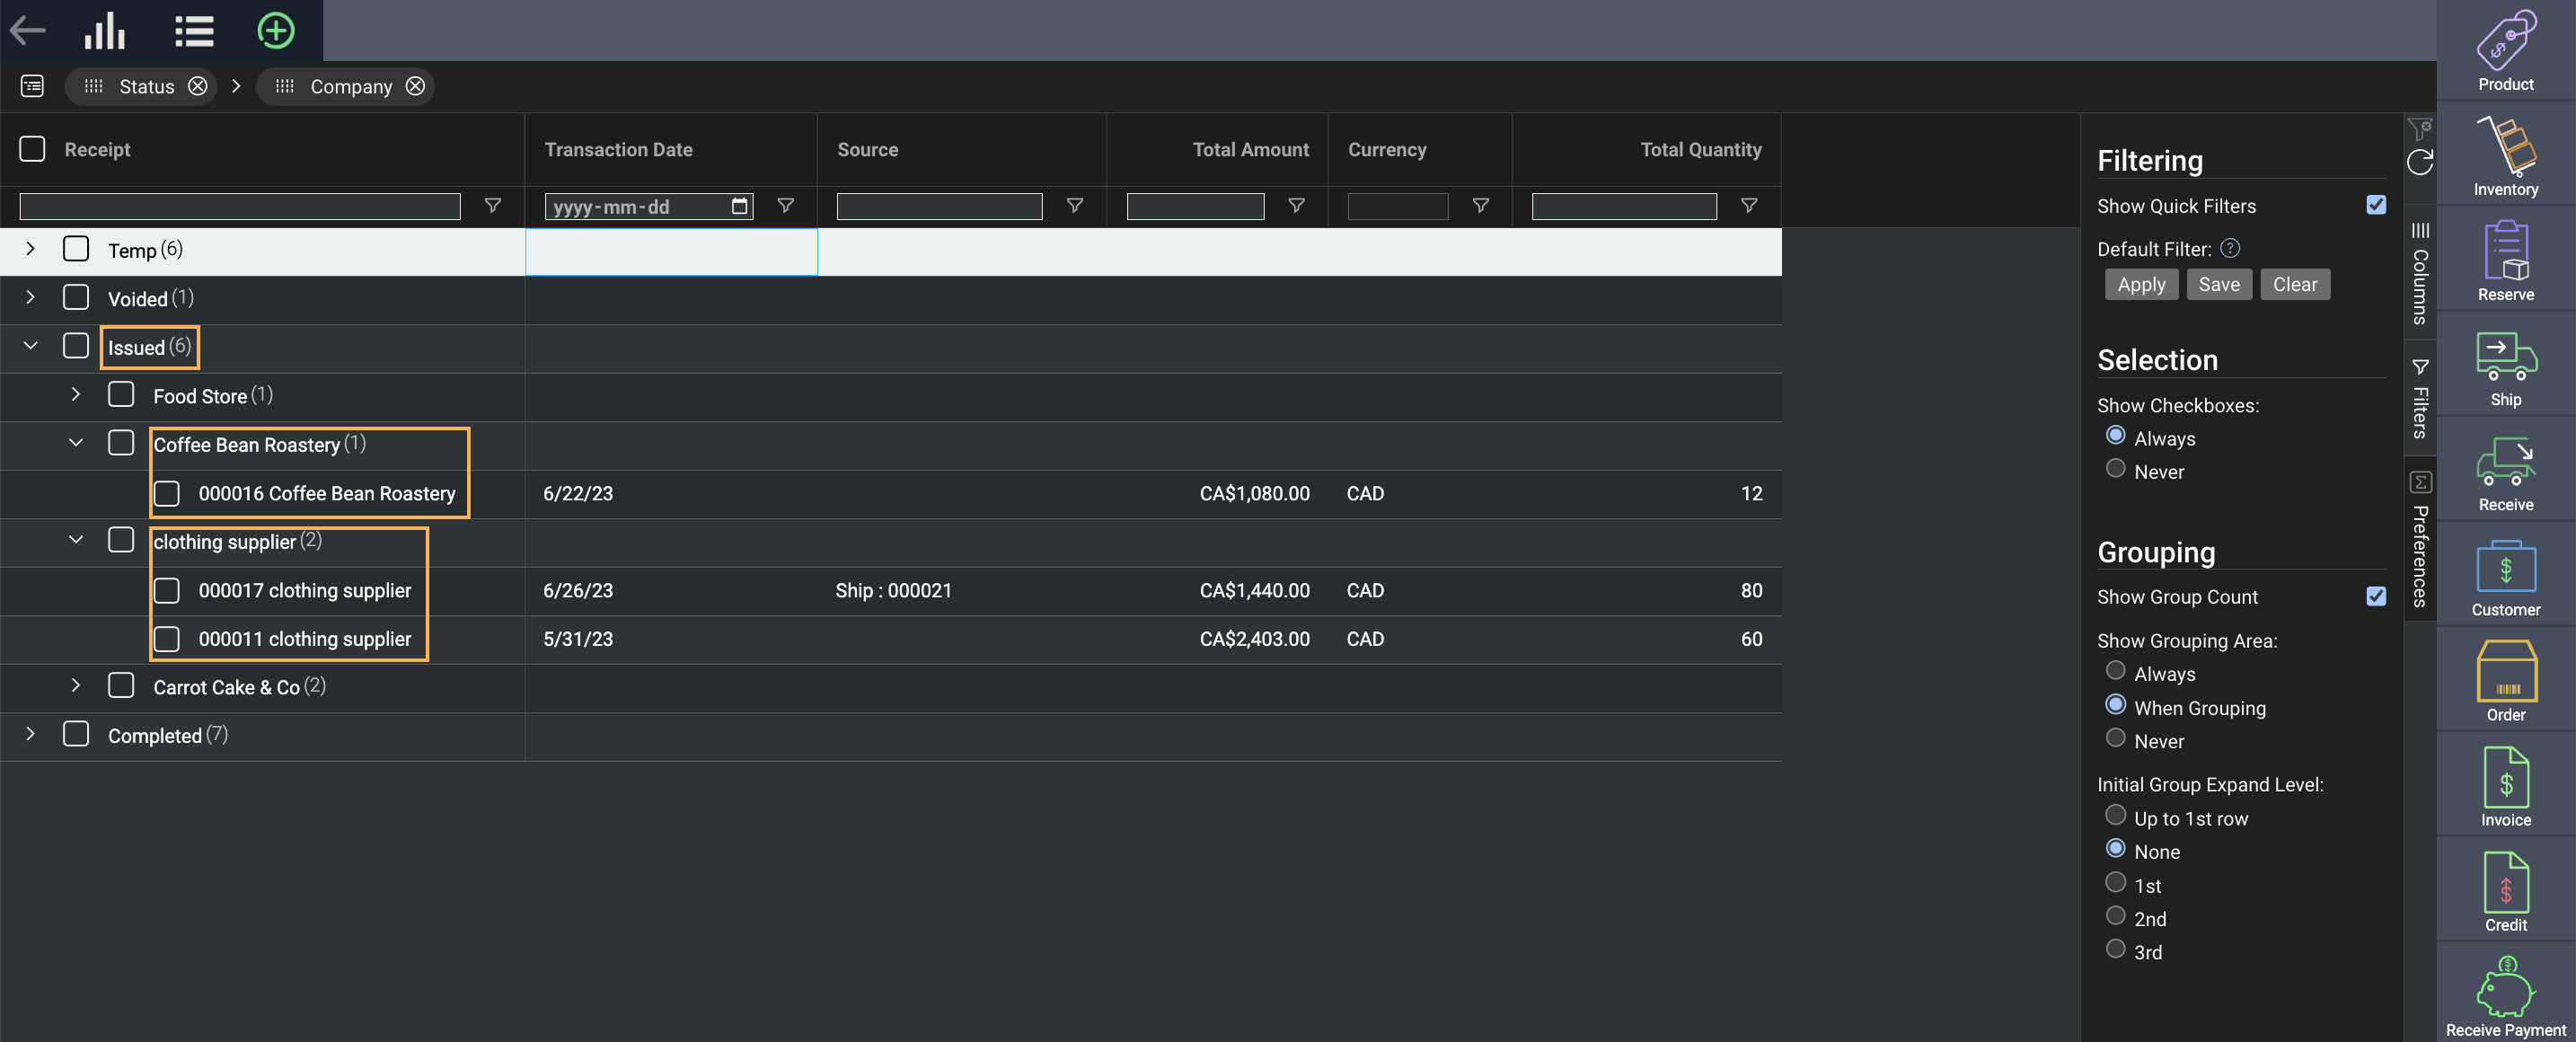The height and width of the screenshot is (1042, 2576).
Task: Open the bar chart view icon
Action: tap(105, 30)
